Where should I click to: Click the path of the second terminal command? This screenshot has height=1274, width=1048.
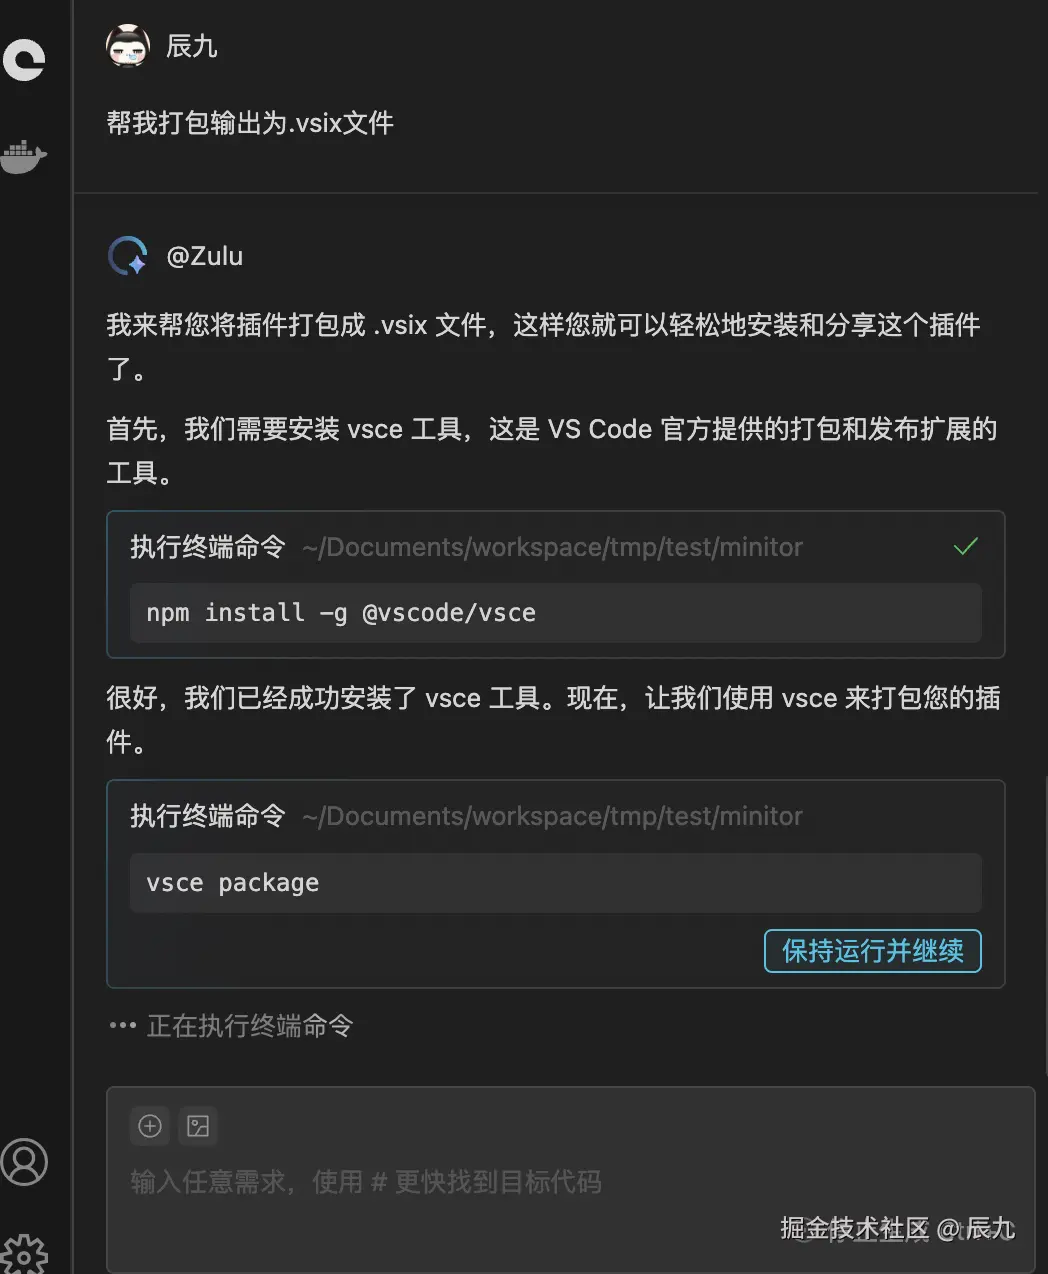[x=553, y=816]
